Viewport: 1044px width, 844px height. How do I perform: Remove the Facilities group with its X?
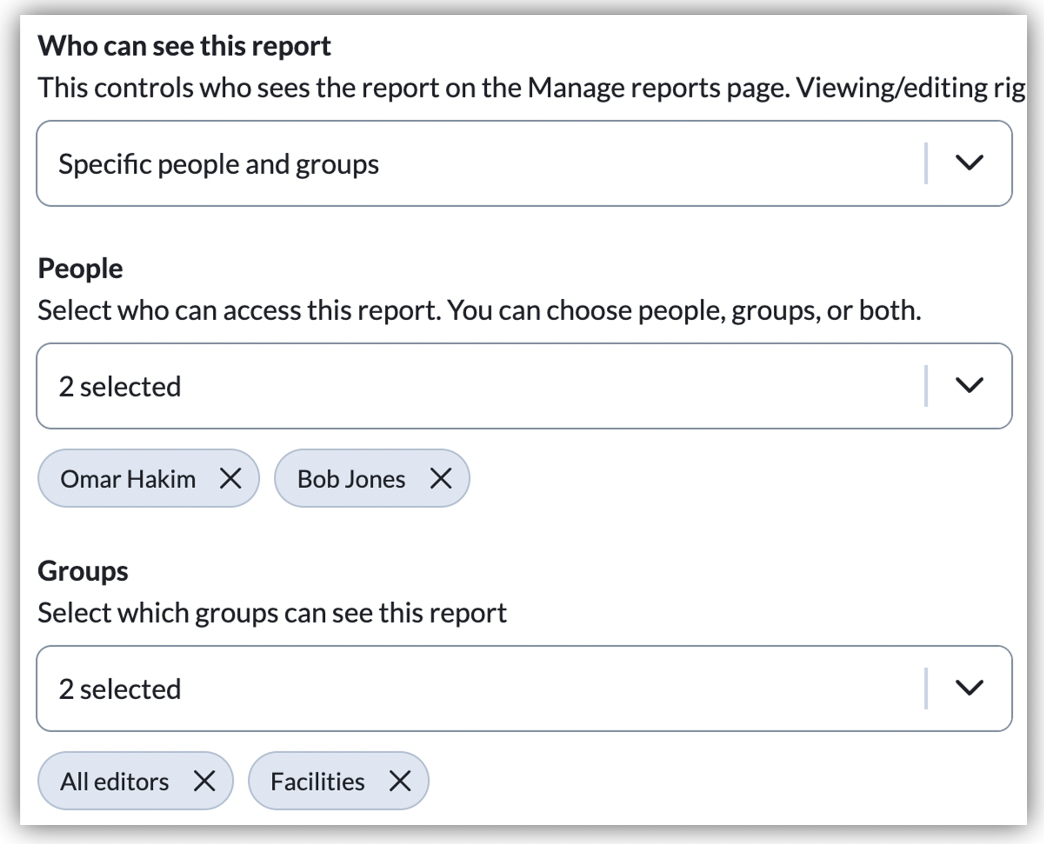click(399, 781)
